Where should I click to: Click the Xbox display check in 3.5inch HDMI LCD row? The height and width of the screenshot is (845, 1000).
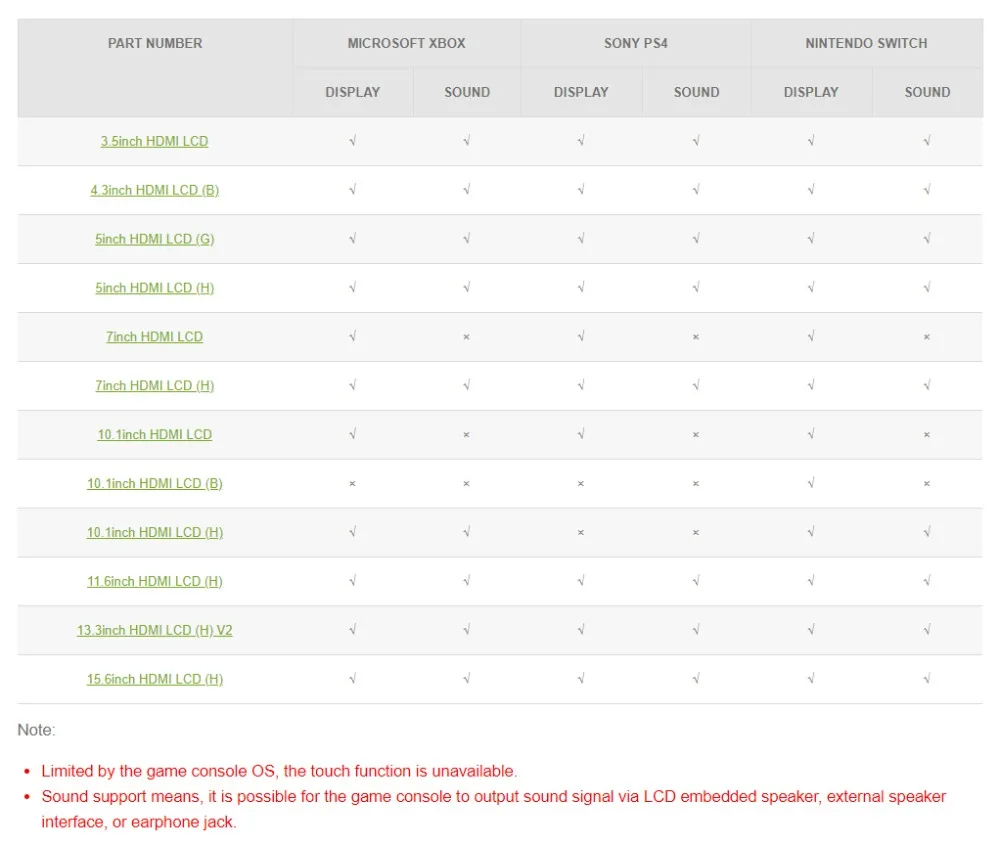click(x=353, y=140)
